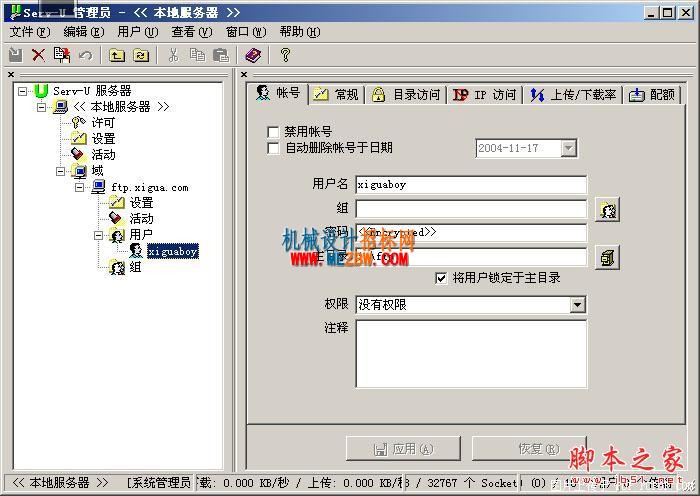This screenshot has width=700, height=496.
Task: Open the 权限 privilege dropdown
Action: point(577,305)
